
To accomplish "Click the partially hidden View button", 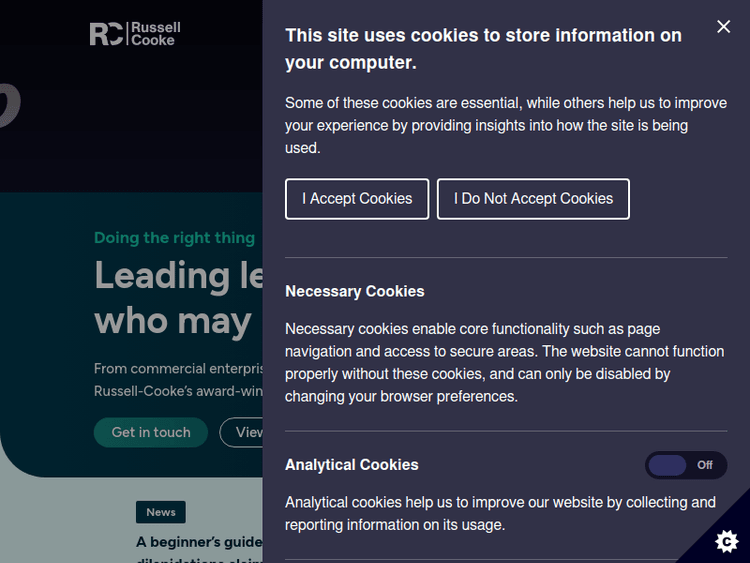I will (244, 433).
